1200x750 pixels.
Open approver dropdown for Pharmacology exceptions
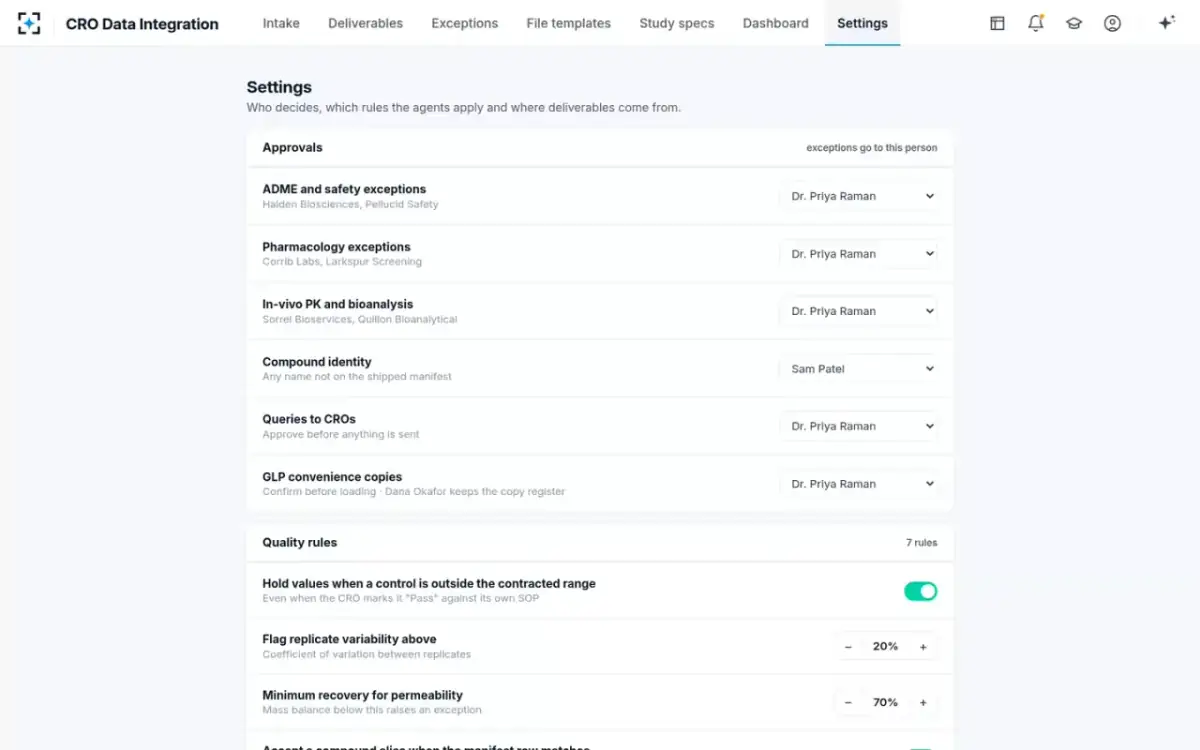click(859, 254)
